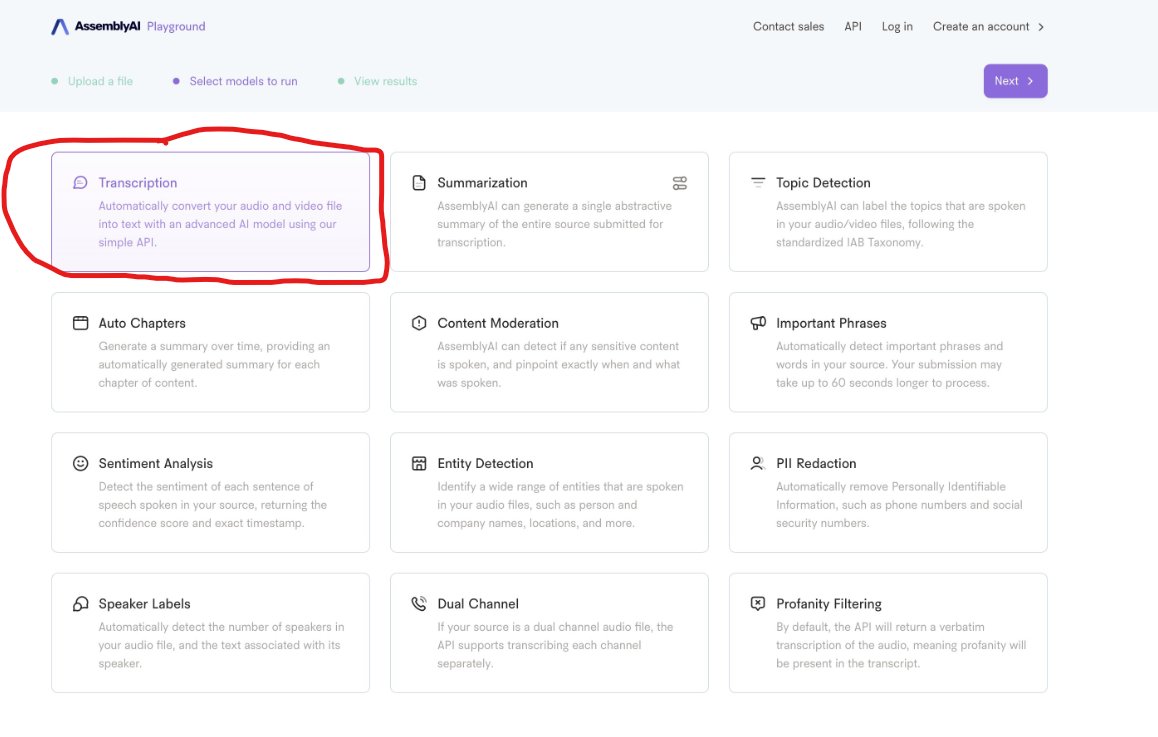Click the Sentiment Analysis smiley icon
1158x737 pixels.
[x=80, y=463]
